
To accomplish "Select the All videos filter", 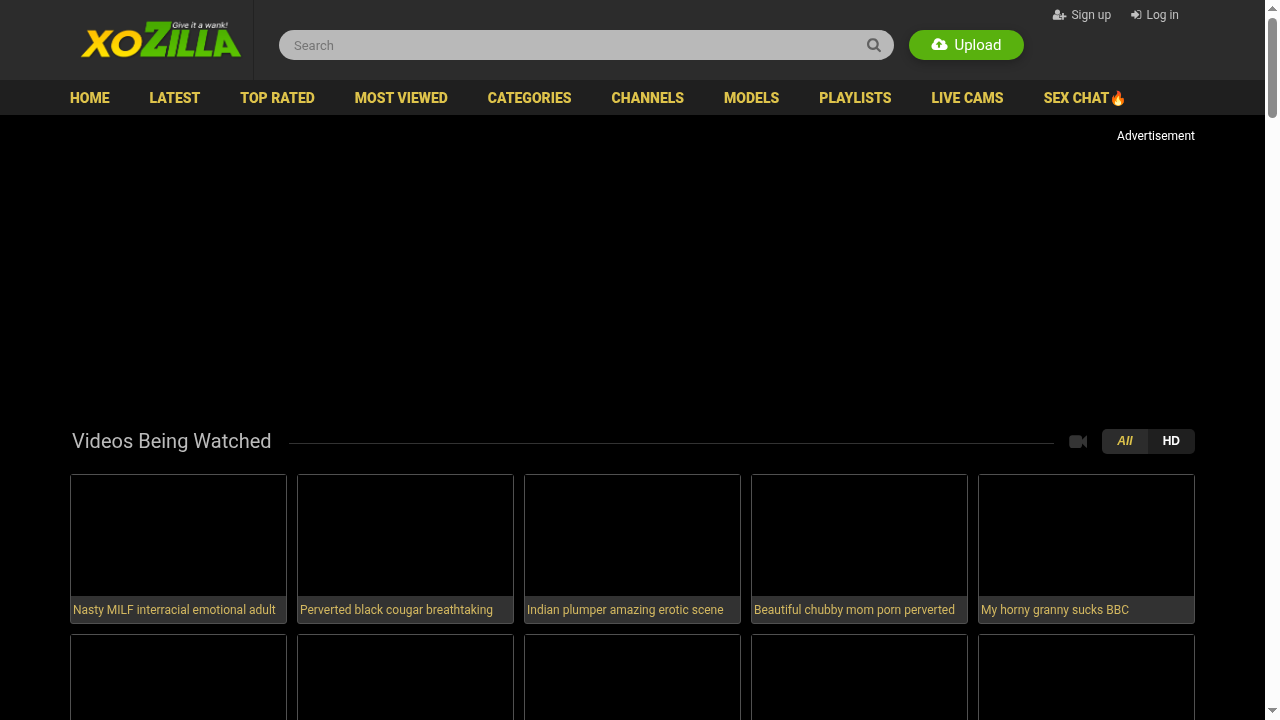I will 1125,441.
